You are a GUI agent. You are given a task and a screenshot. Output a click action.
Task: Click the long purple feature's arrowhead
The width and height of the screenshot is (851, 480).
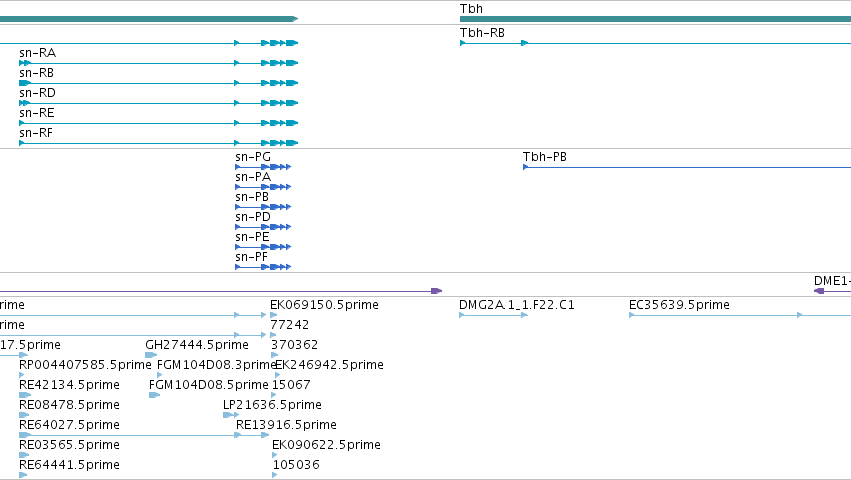(x=436, y=291)
